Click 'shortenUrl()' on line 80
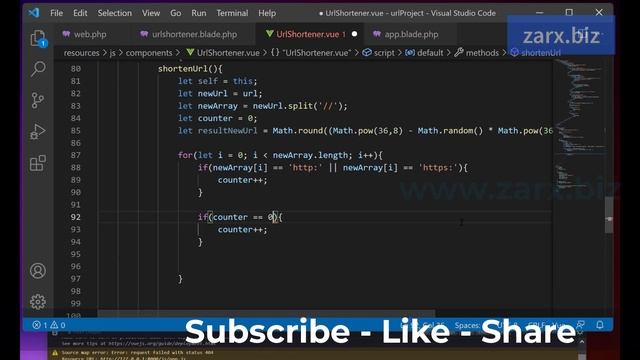The height and width of the screenshot is (360, 640). (x=188, y=69)
